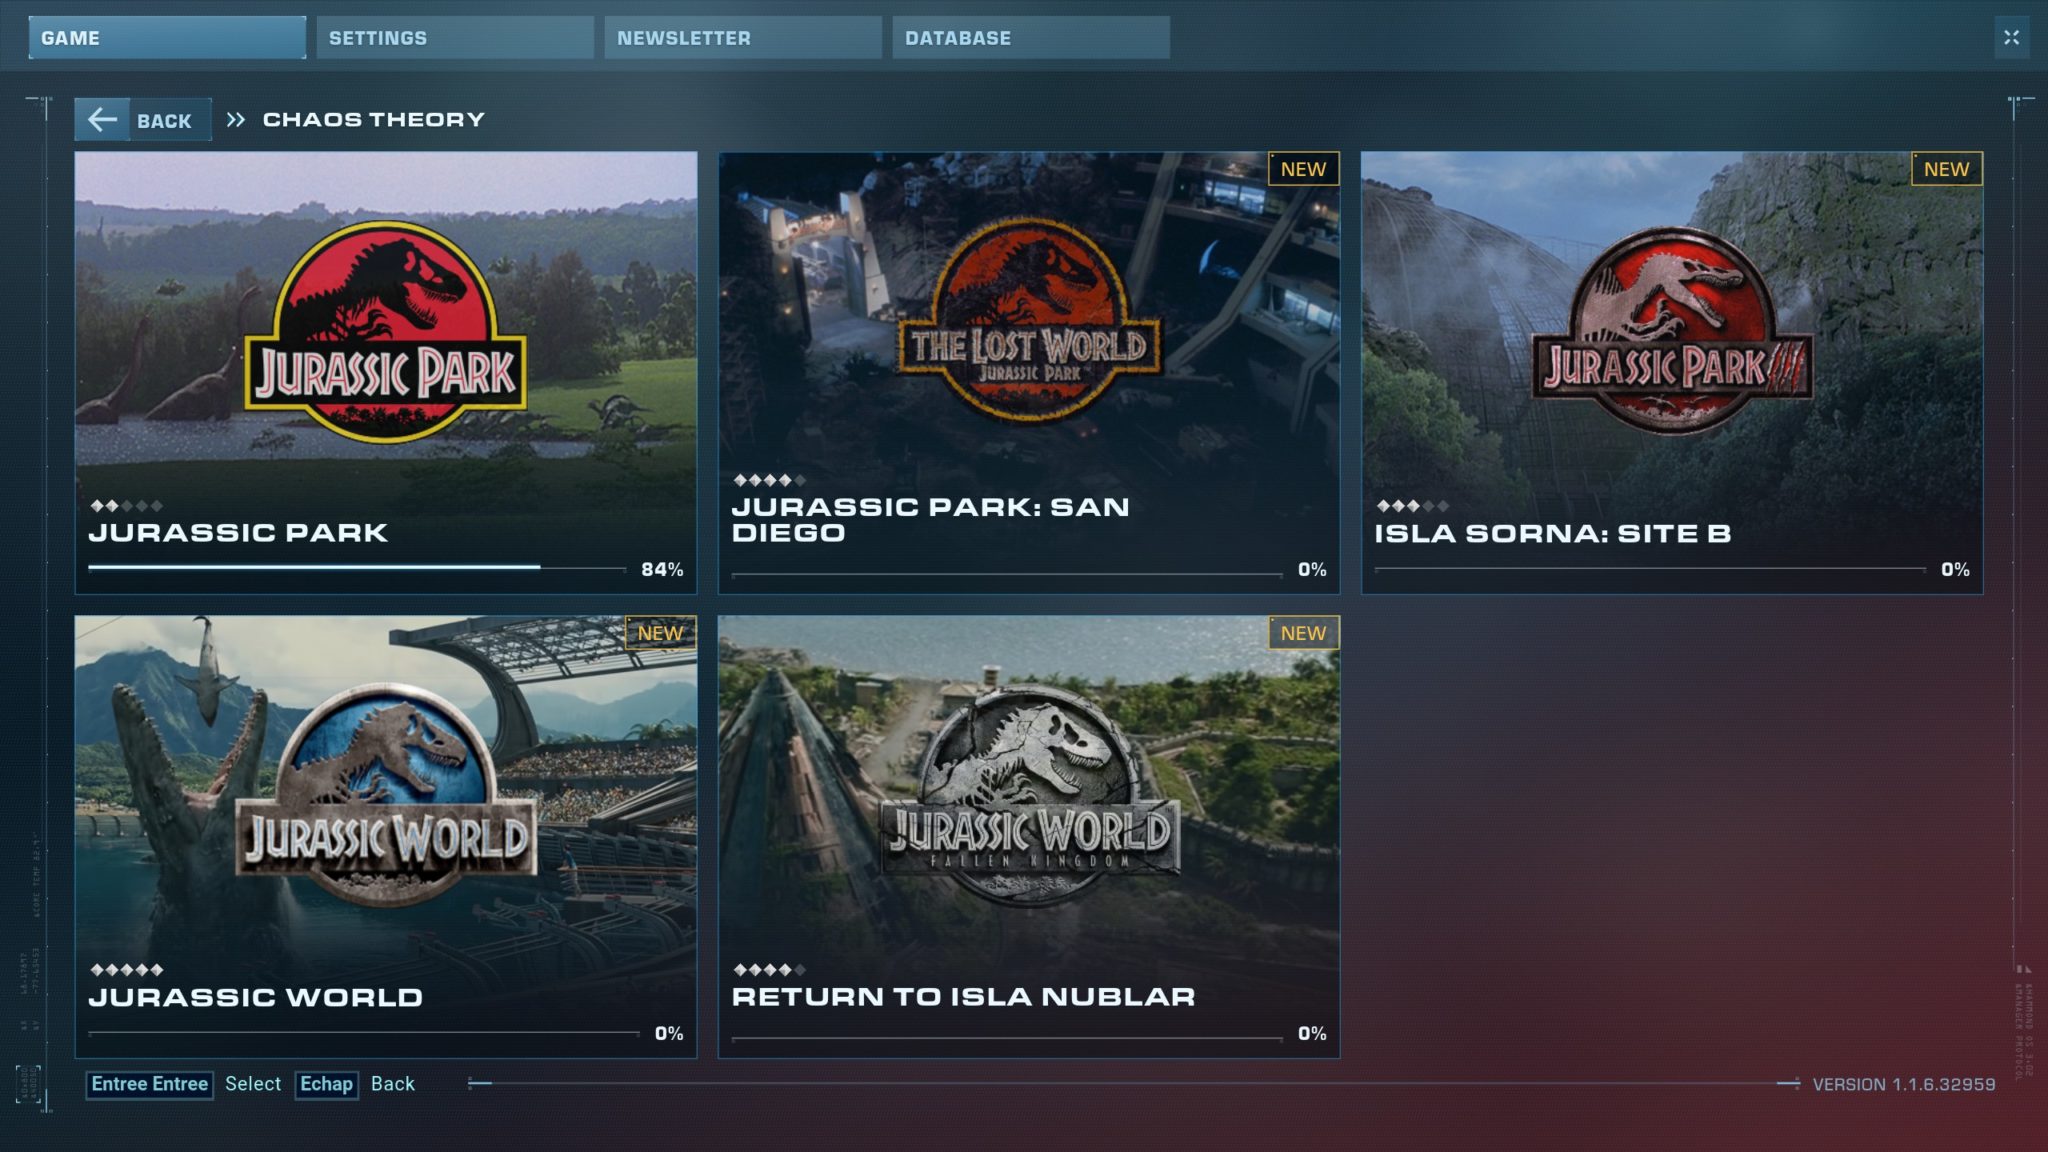Open the Database tab
2048x1152 pixels.
[x=1030, y=38]
